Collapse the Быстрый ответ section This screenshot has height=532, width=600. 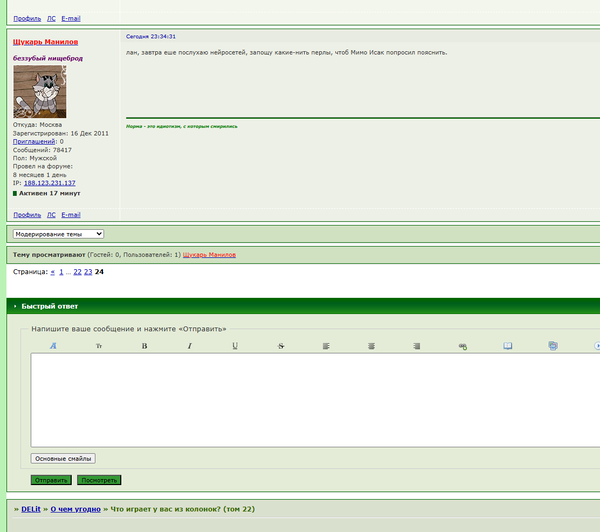pyautogui.click(x=16, y=306)
